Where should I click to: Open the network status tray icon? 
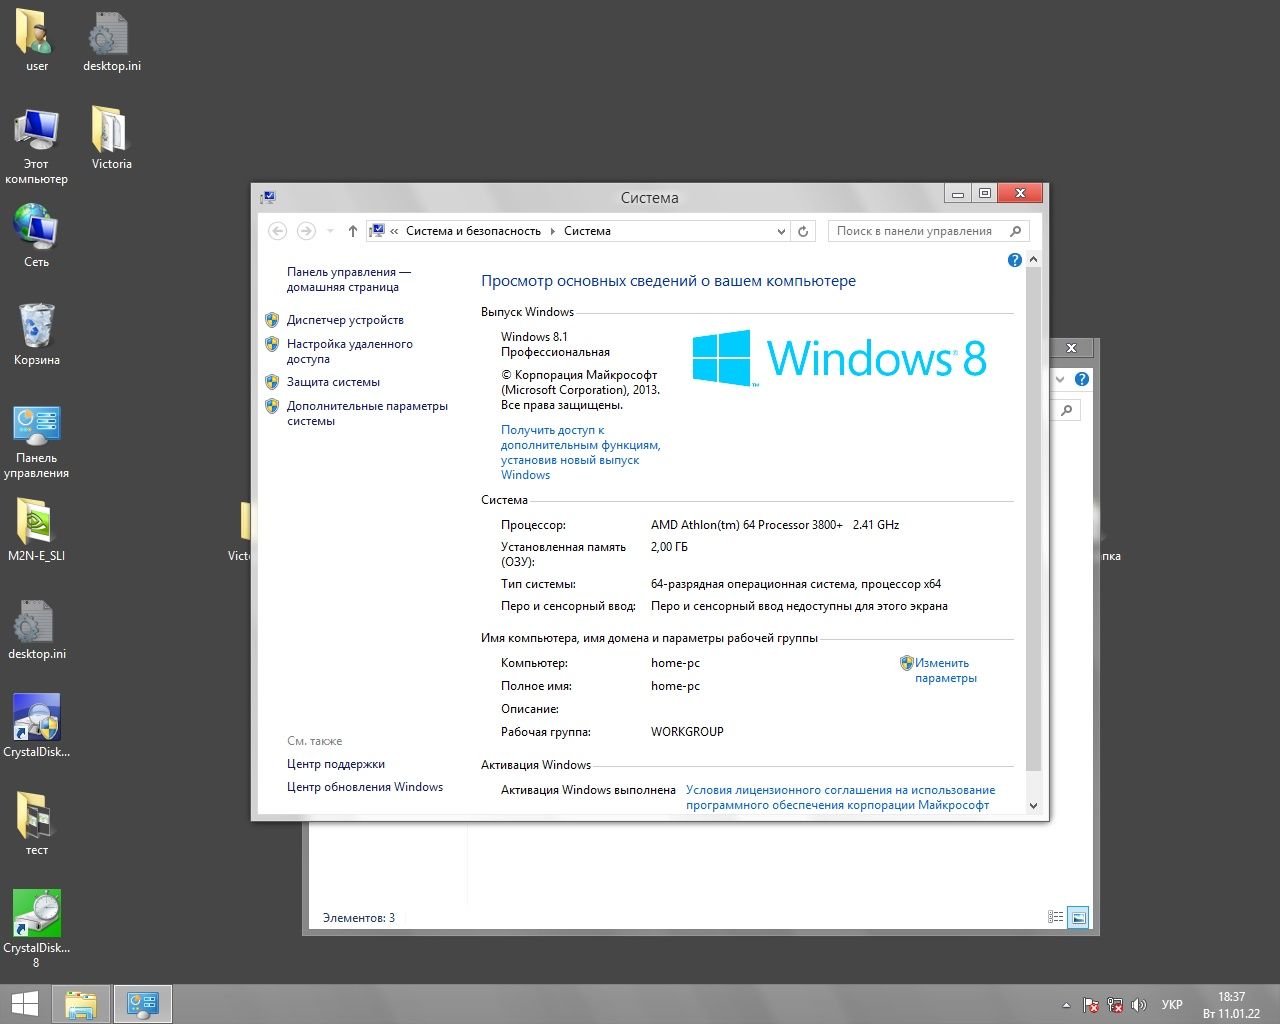tap(1115, 1005)
